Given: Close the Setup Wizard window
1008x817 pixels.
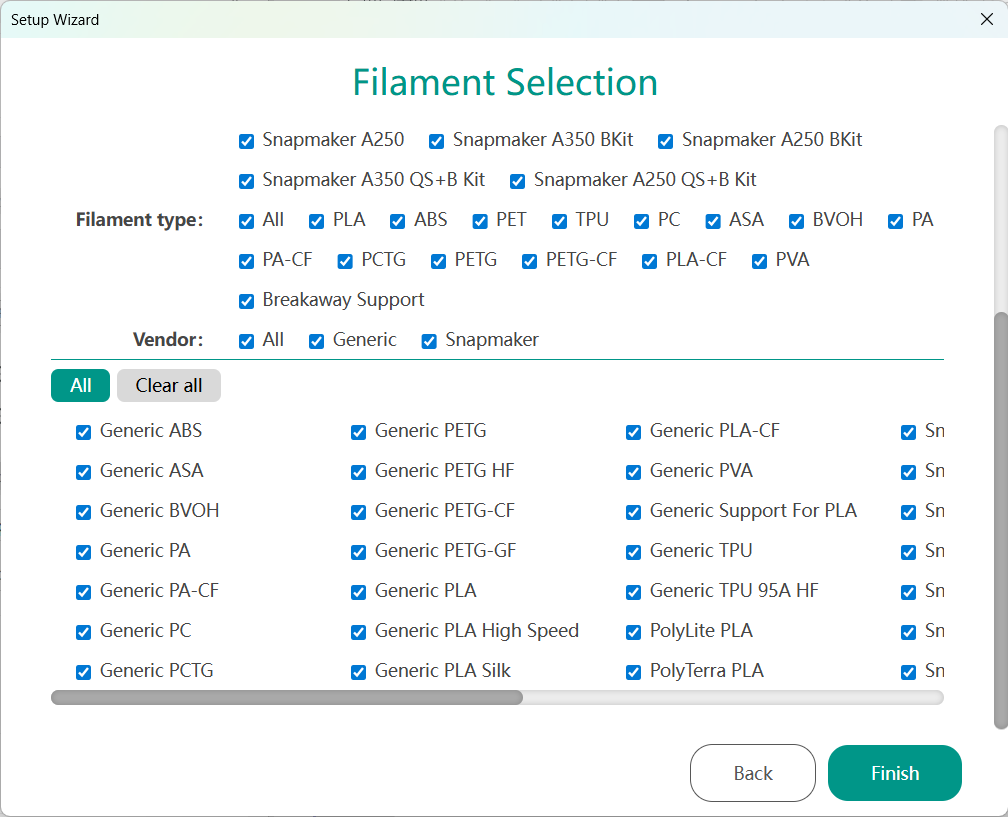Looking at the screenshot, I should coord(986,19).
